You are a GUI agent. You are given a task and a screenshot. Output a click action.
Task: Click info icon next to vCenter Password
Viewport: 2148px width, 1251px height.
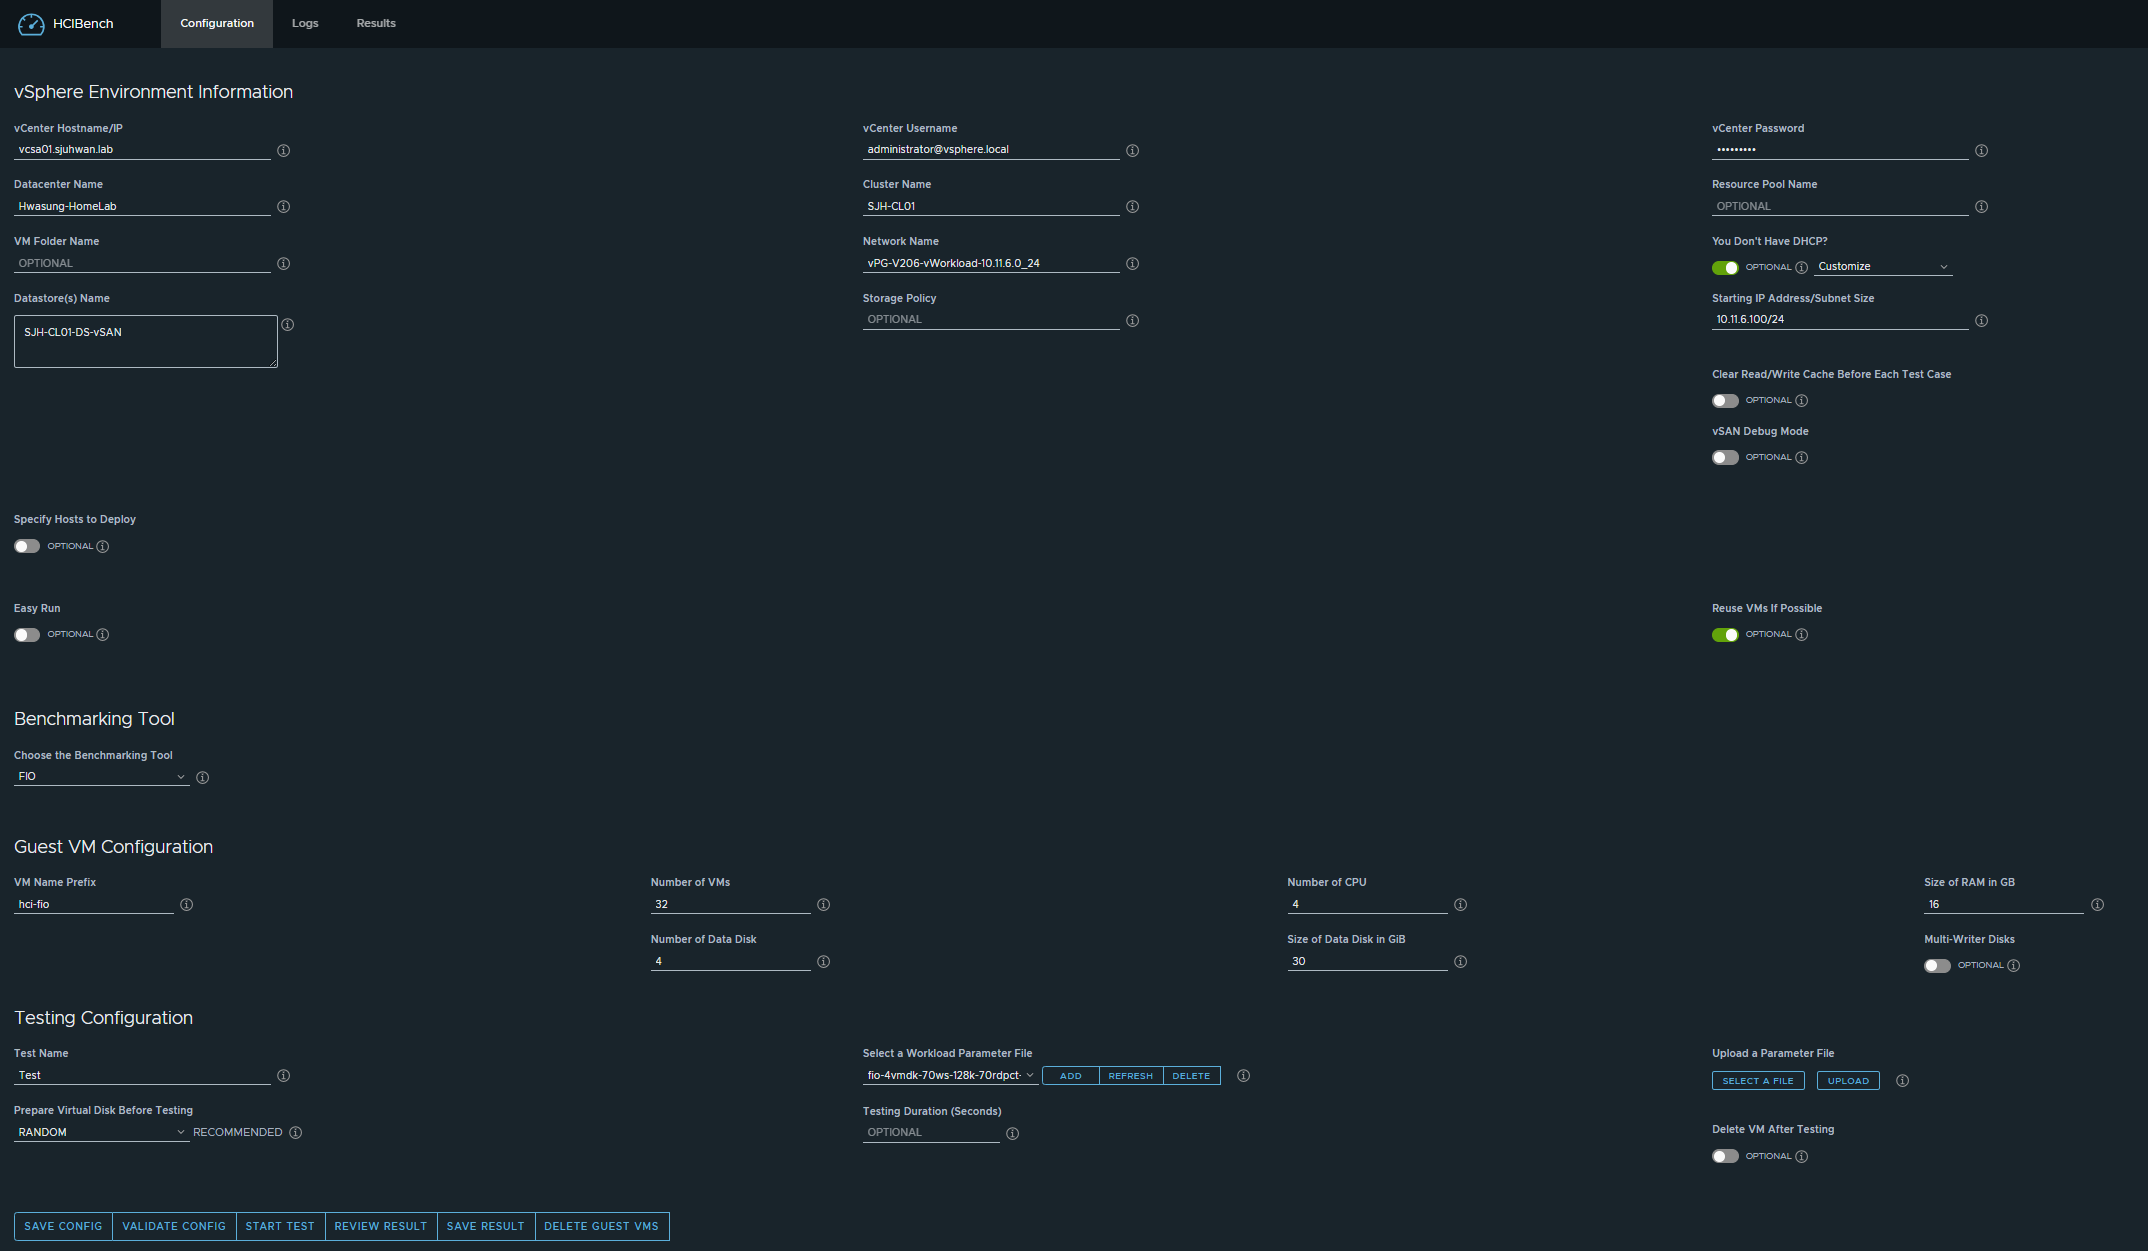(1981, 151)
